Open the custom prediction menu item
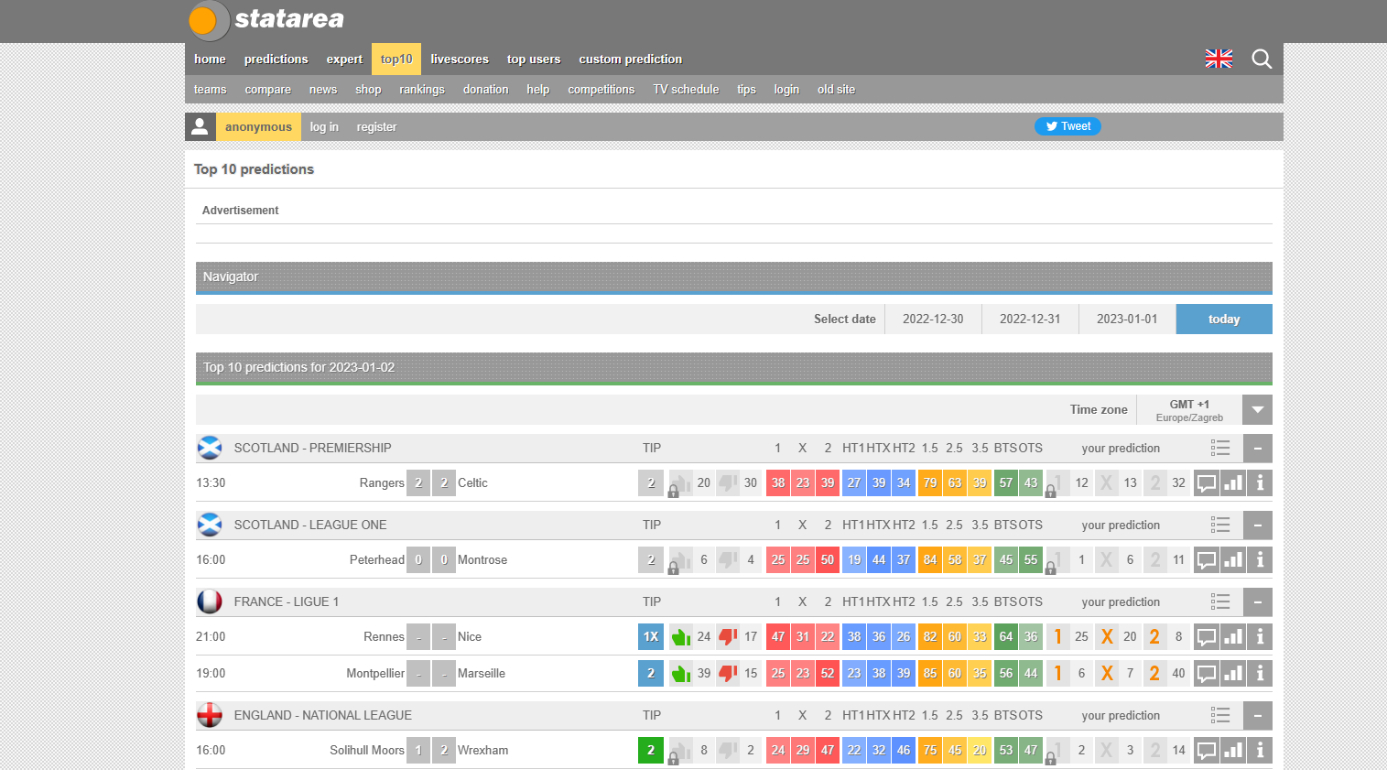1387x770 pixels. click(x=630, y=59)
